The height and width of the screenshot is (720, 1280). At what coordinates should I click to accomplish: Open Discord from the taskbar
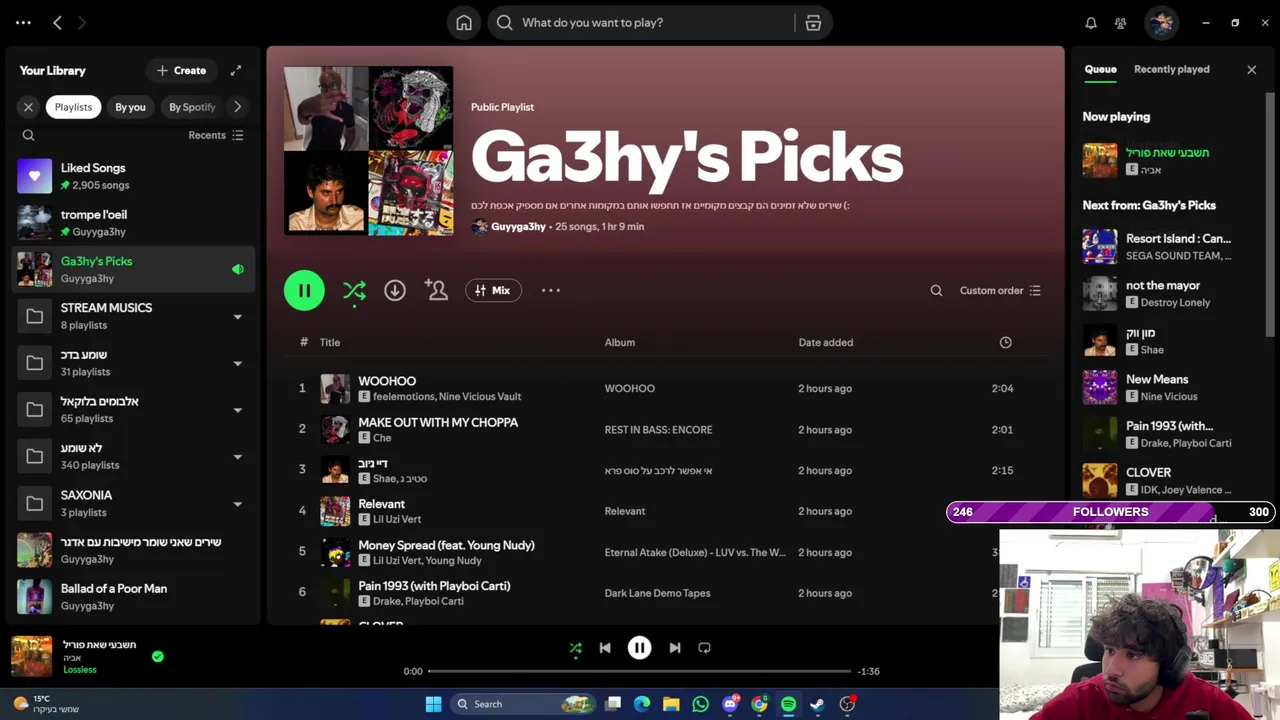point(730,704)
